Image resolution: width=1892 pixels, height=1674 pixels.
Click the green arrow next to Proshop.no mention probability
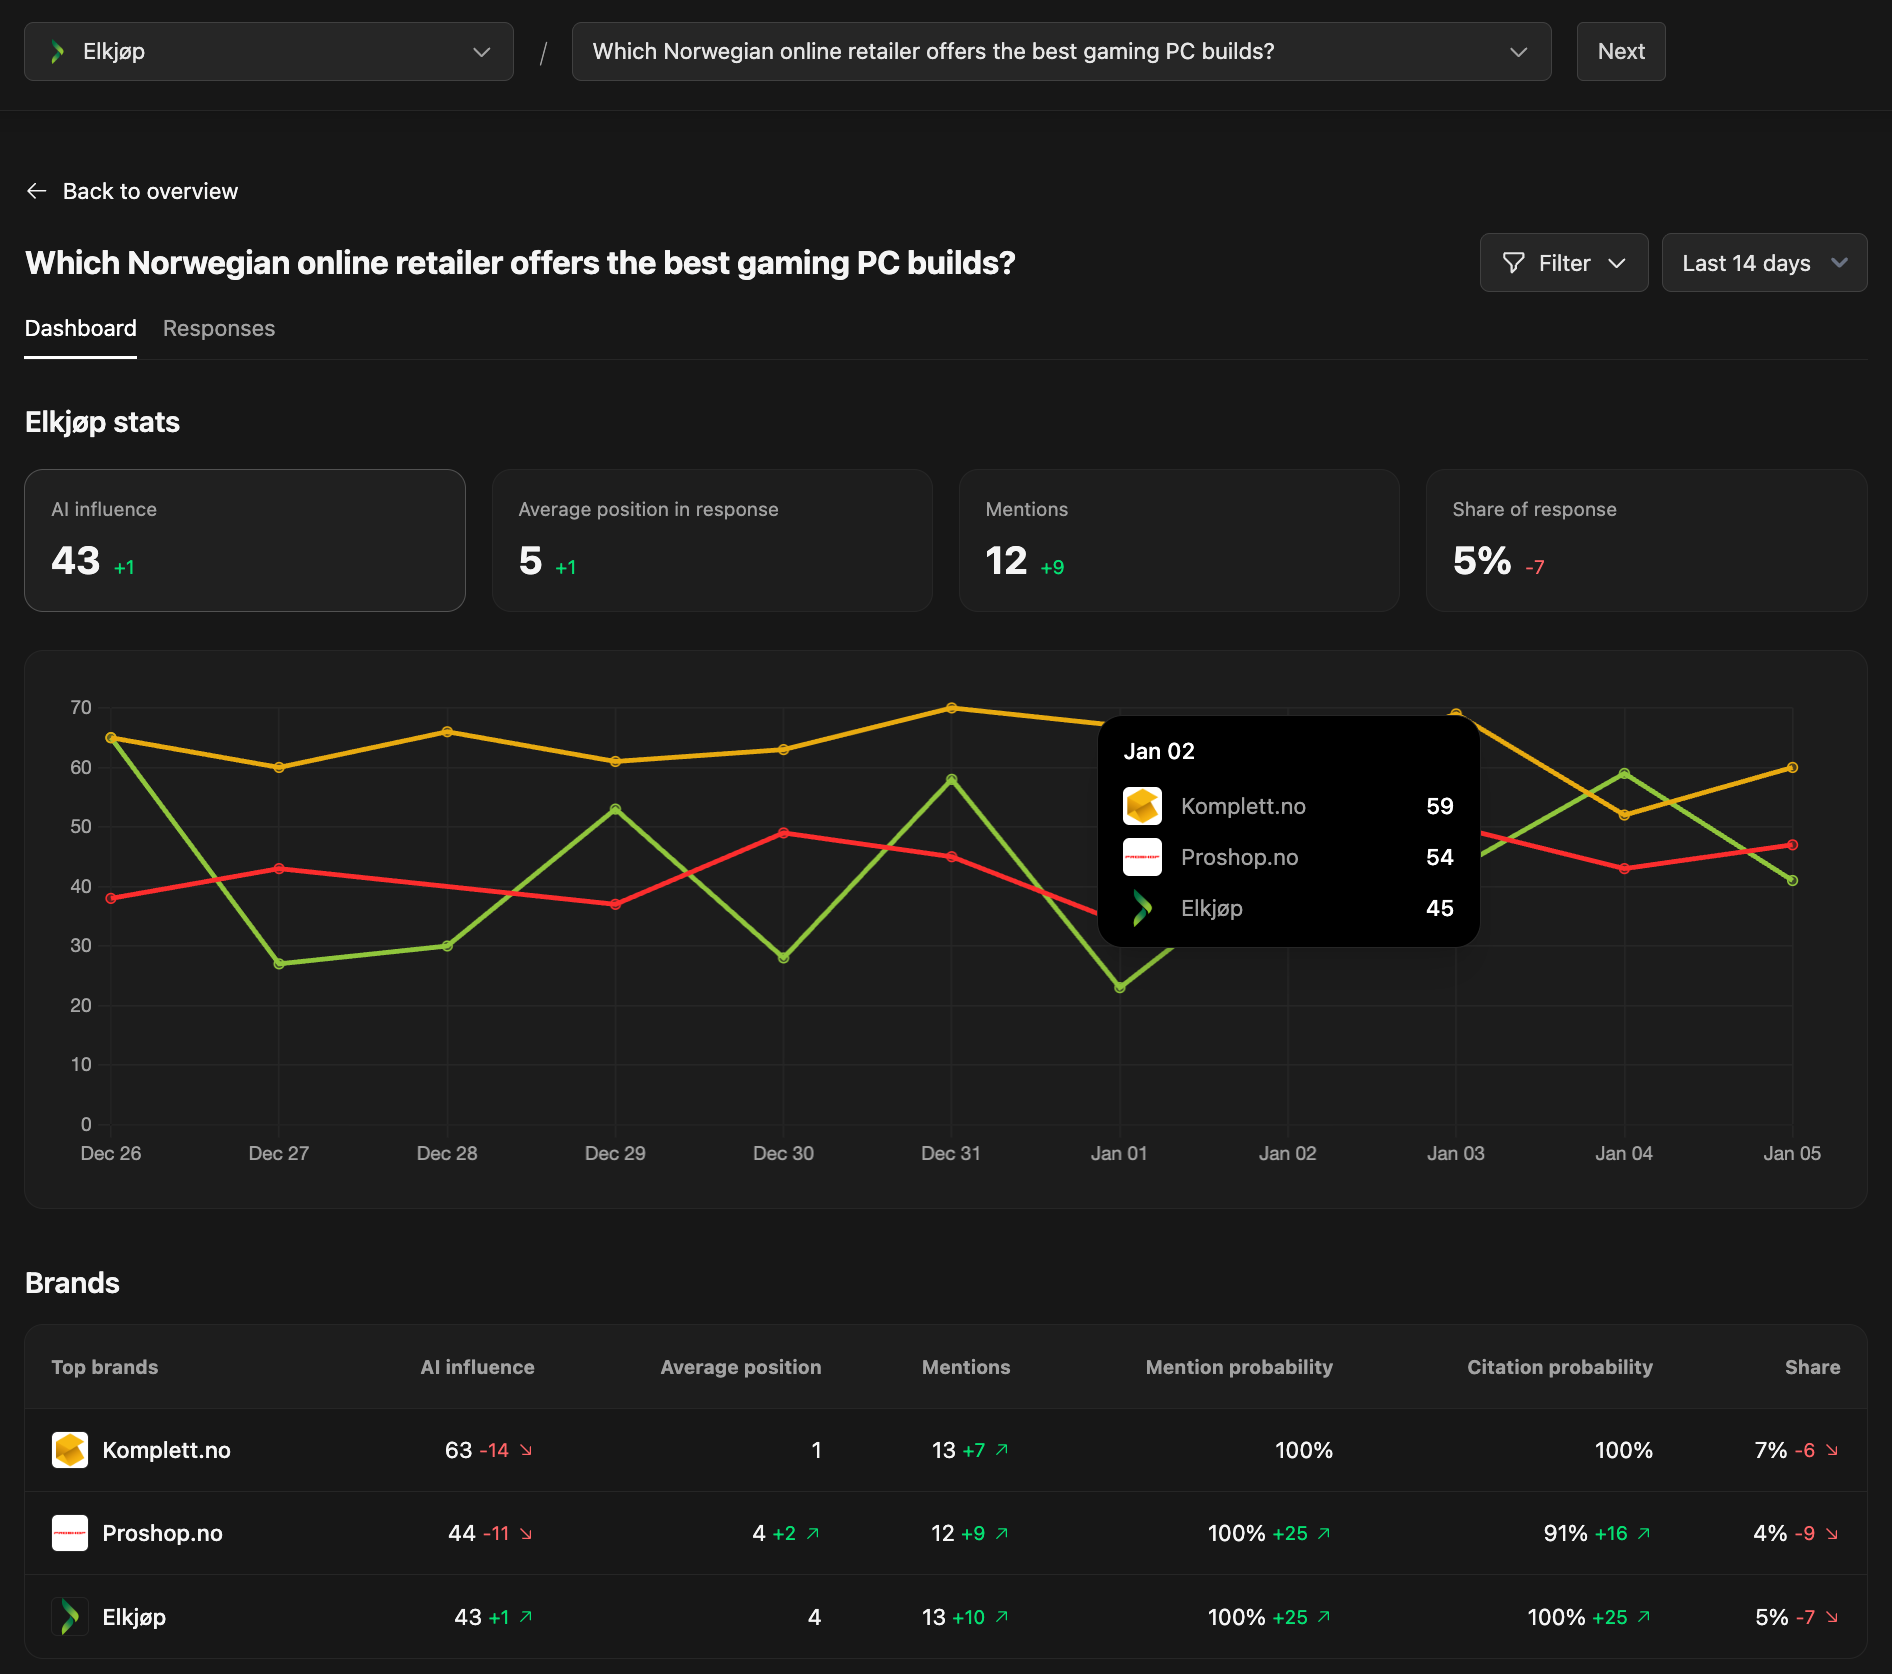pos(1325,1533)
